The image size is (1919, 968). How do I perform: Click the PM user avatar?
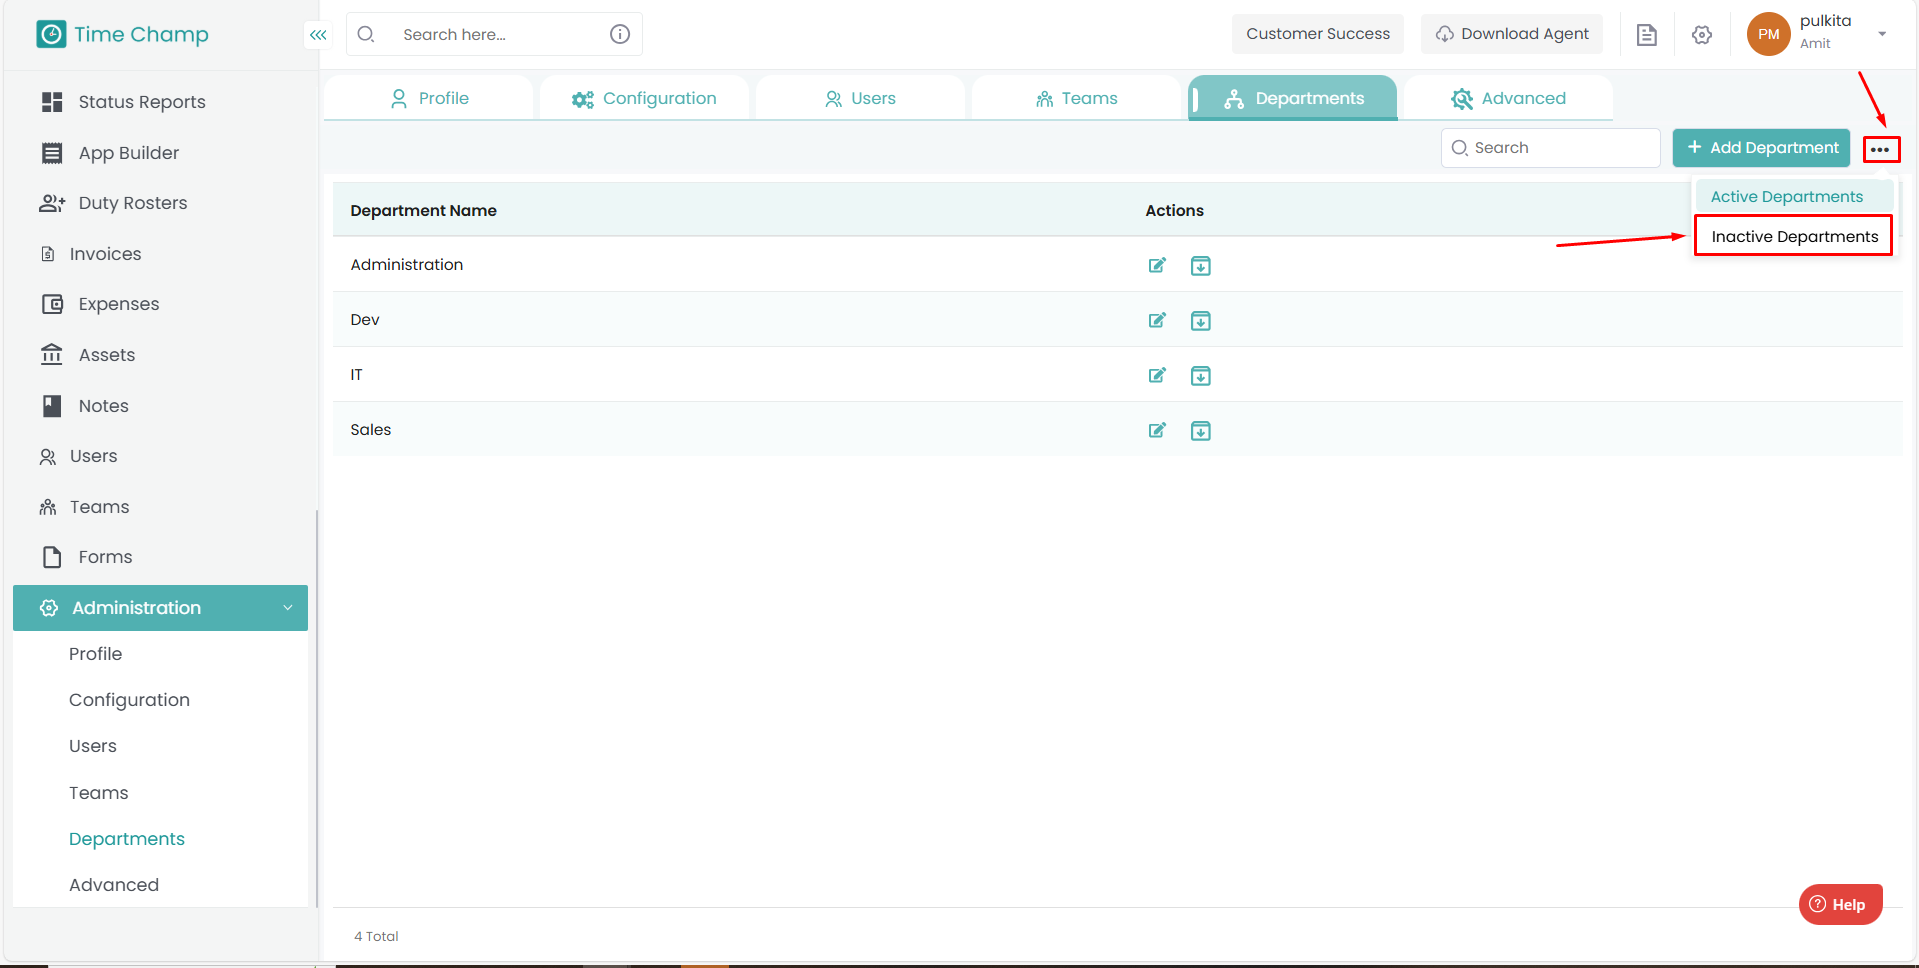(x=1769, y=34)
